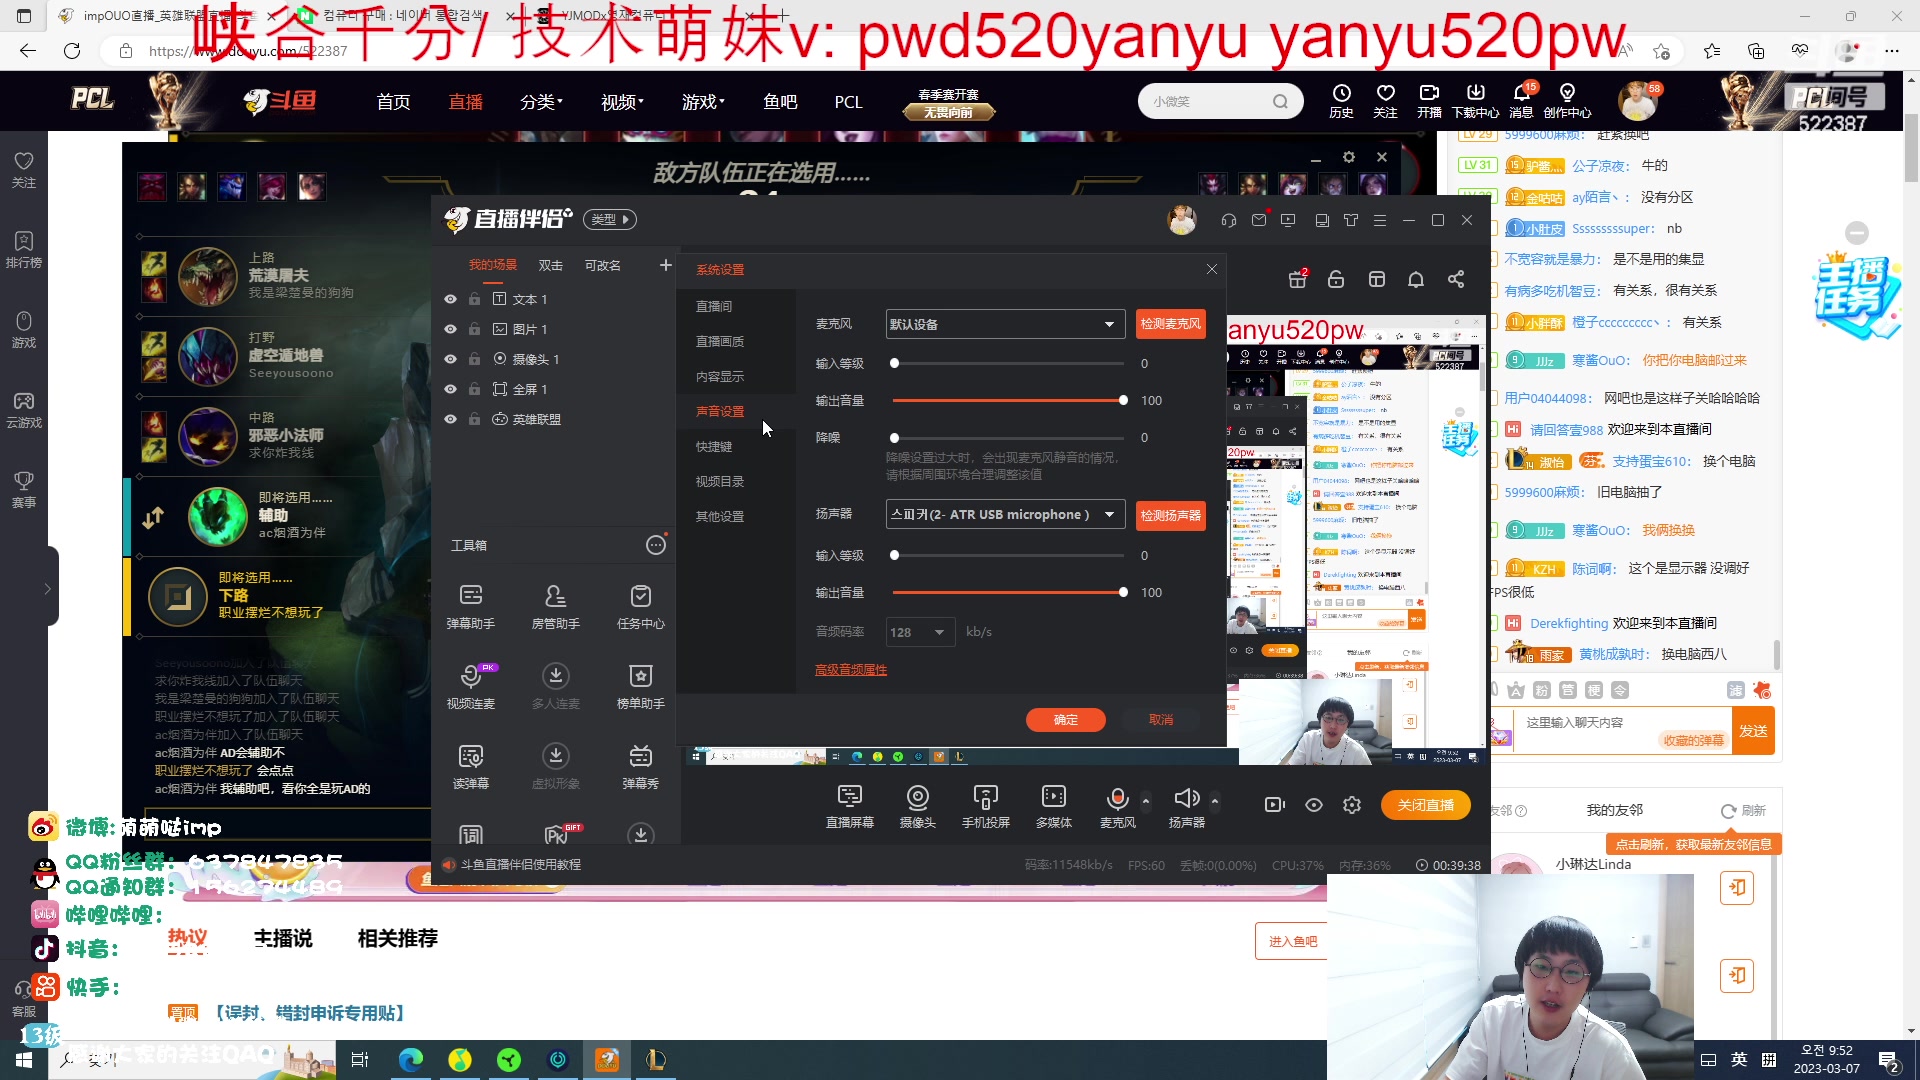Click 关闭直播 button
The width and height of the screenshot is (1920, 1080).
point(1425,805)
